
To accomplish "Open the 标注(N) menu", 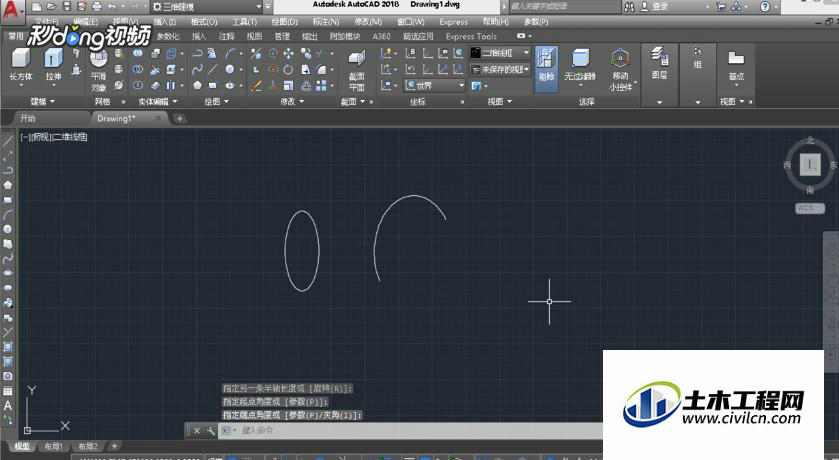I will point(326,22).
